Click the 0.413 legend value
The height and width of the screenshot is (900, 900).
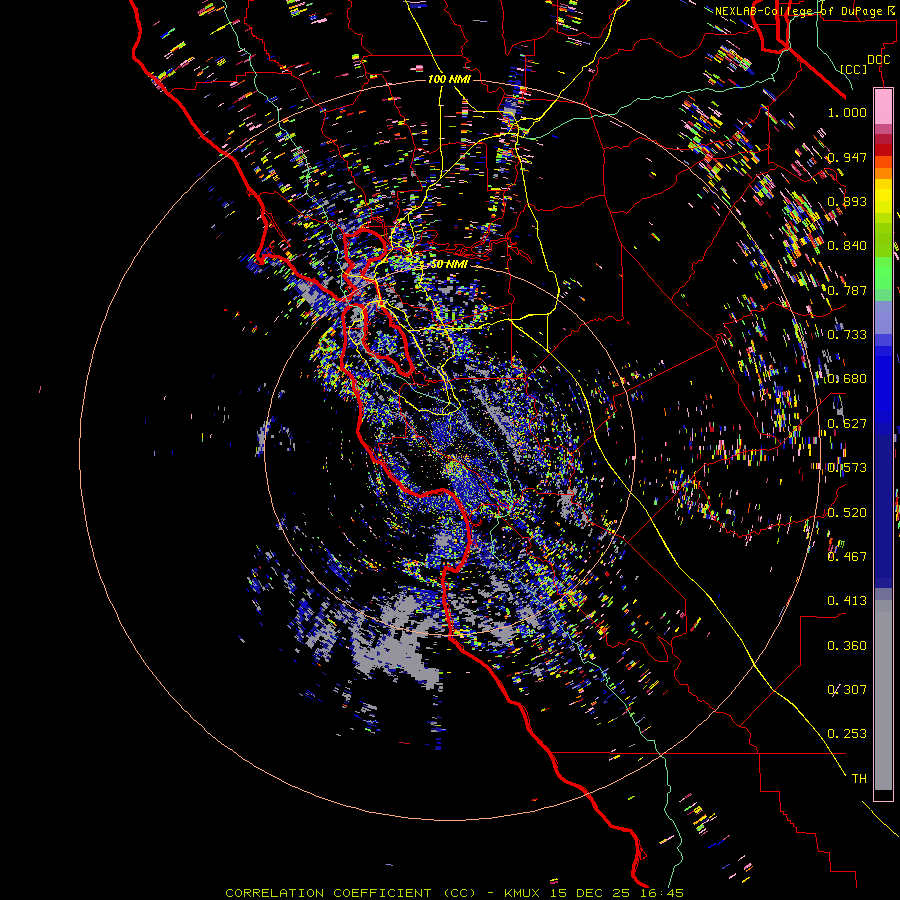[x=847, y=601]
